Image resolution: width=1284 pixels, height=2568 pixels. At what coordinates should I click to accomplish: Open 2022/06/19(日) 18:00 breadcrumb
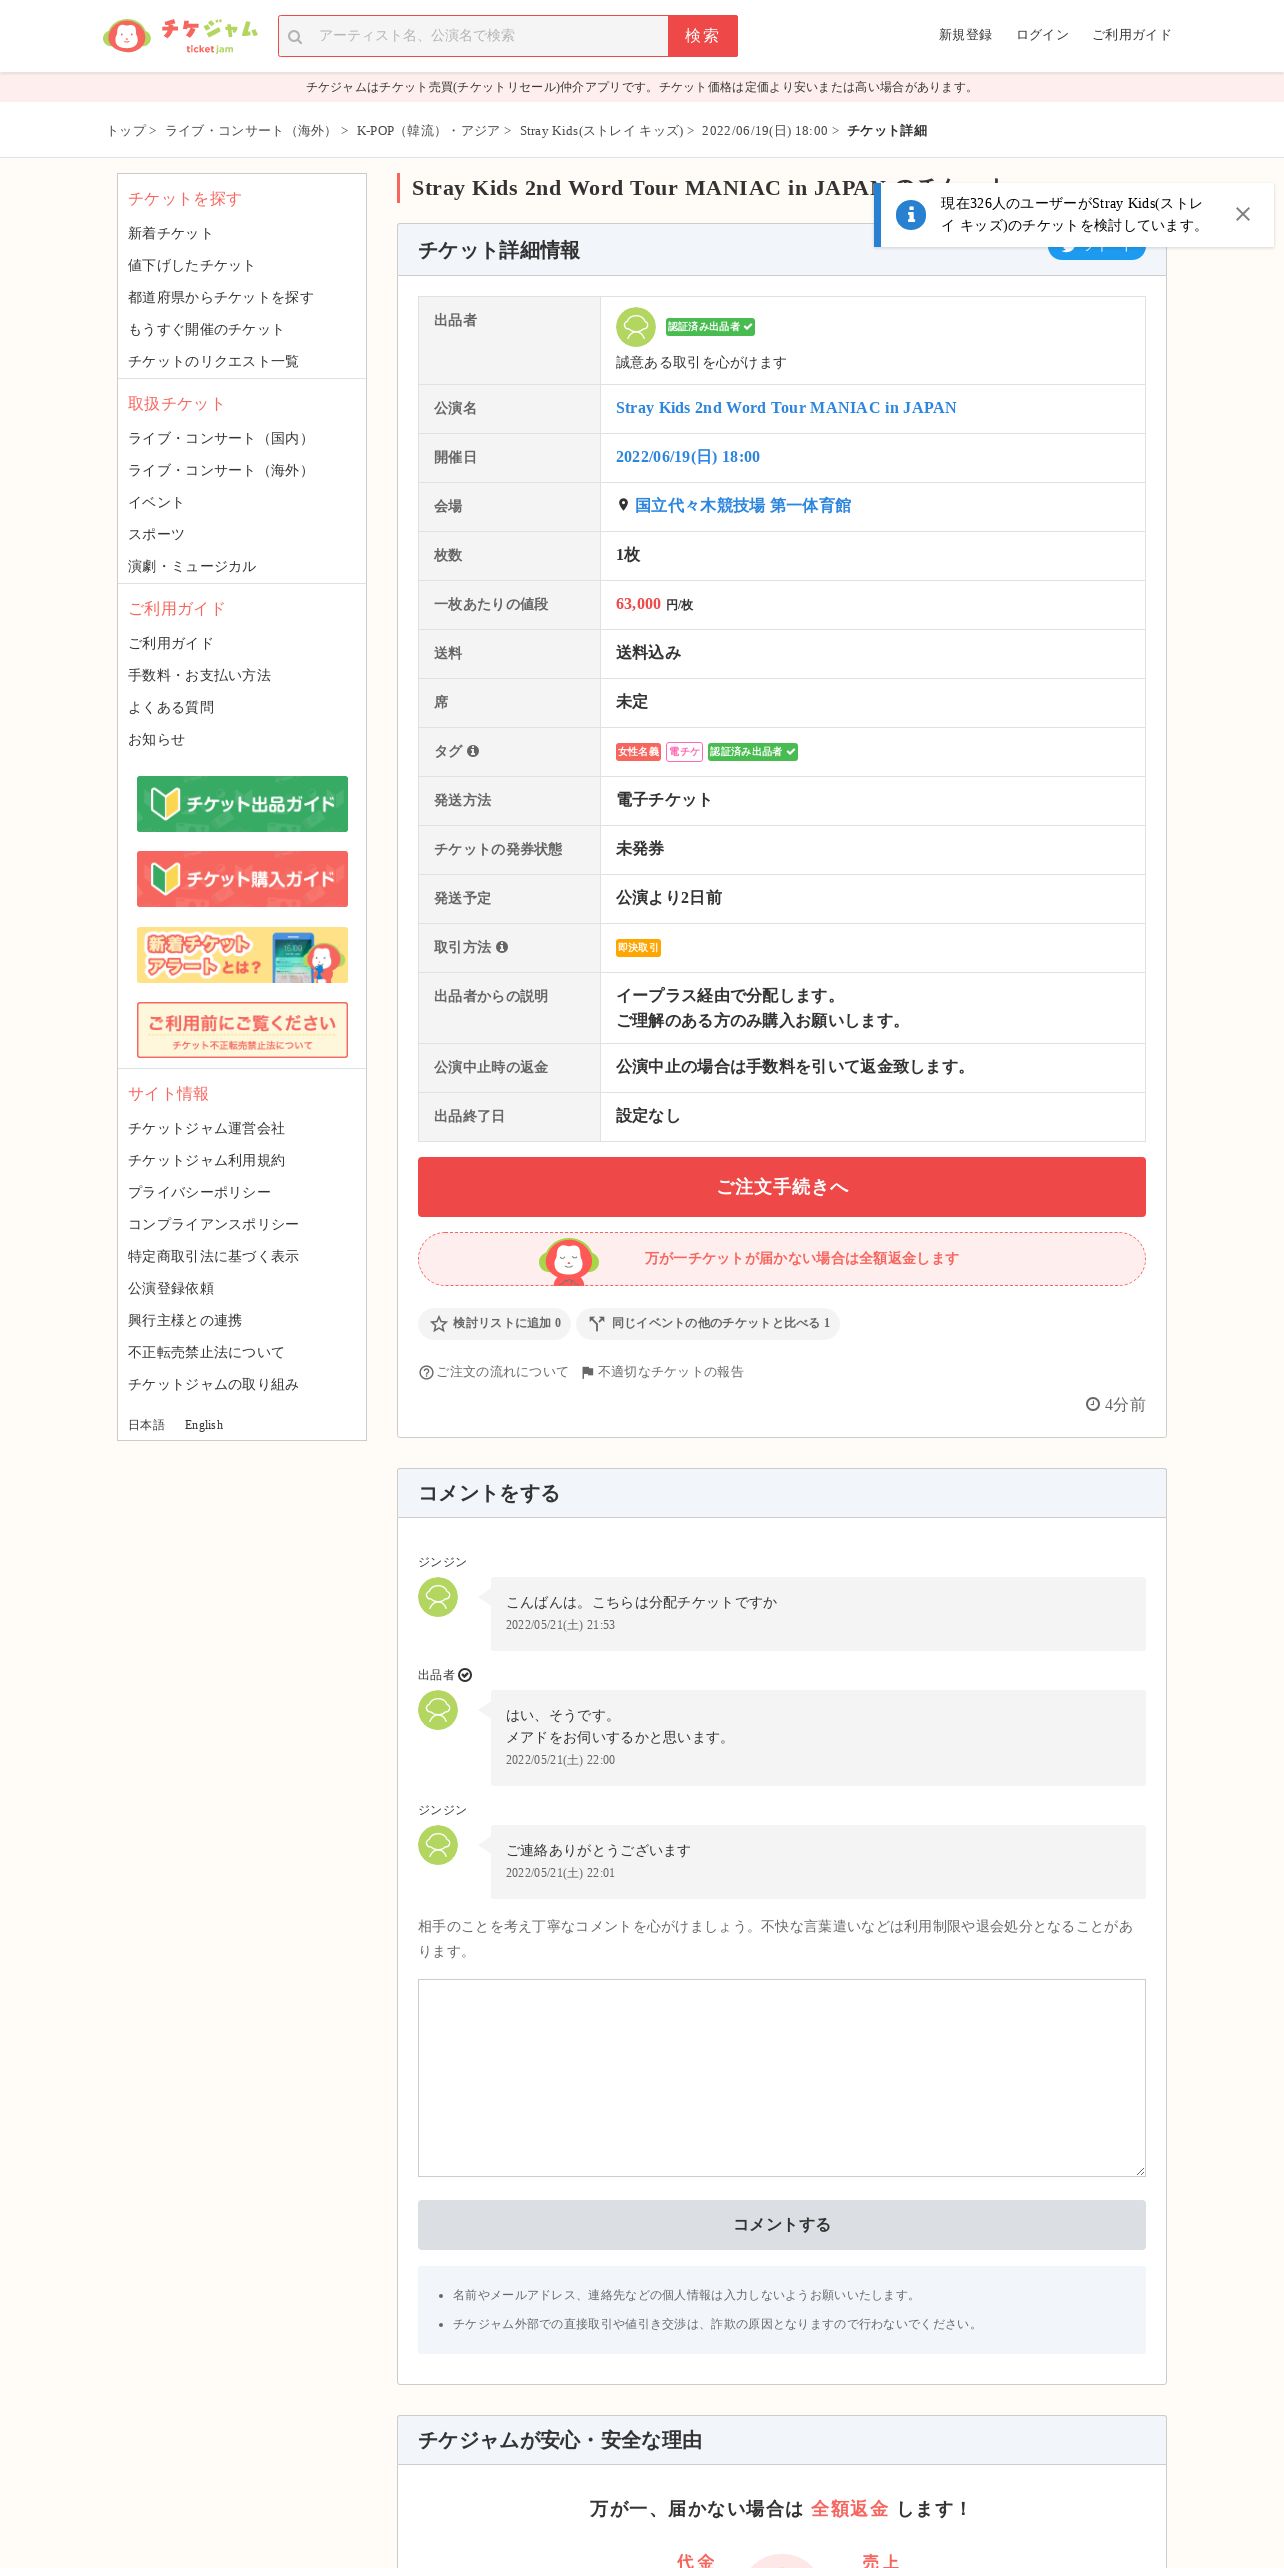764,131
